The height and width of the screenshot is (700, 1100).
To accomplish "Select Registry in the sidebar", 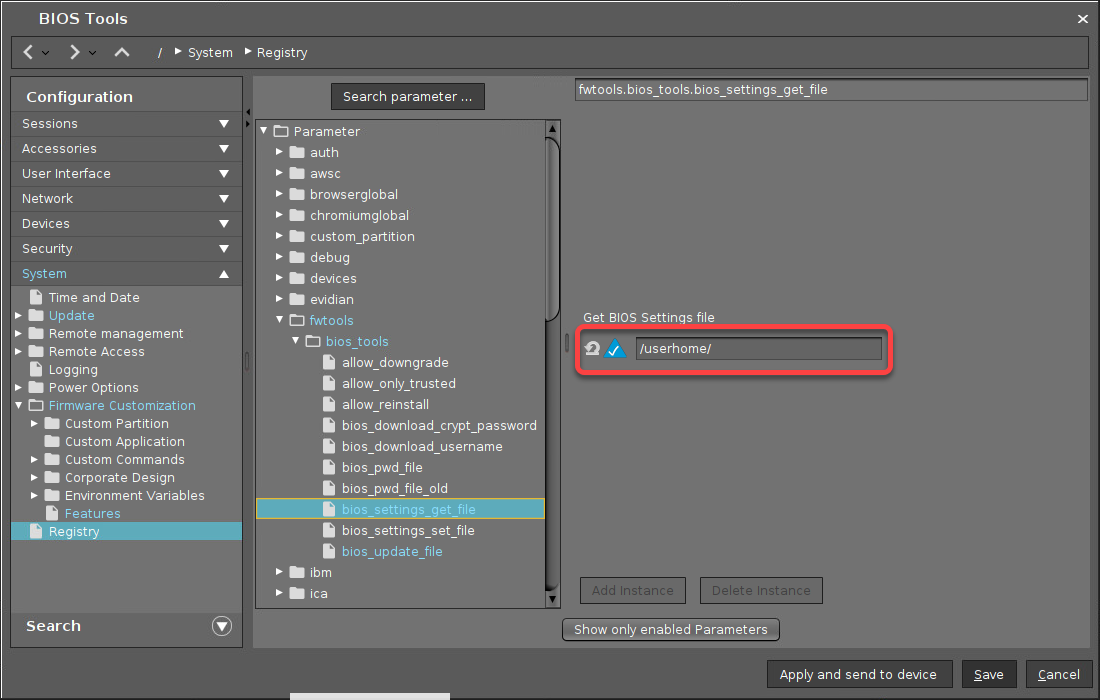I will [74, 531].
